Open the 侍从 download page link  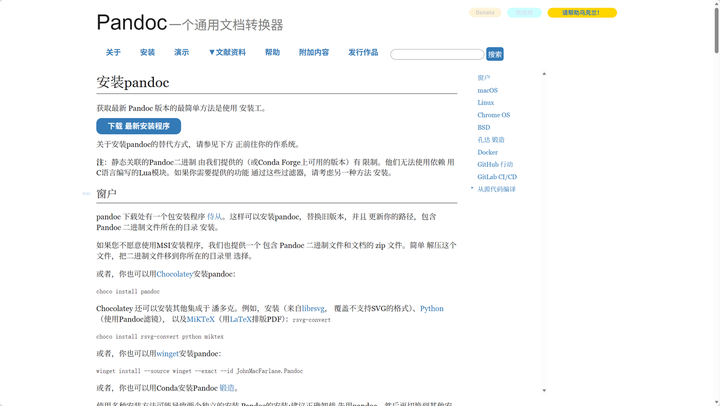tap(214, 216)
